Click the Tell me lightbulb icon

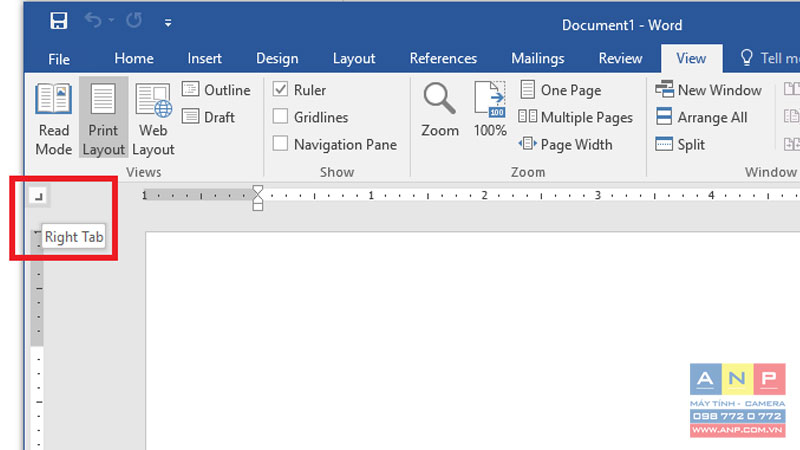pyautogui.click(x=746, y=58)
